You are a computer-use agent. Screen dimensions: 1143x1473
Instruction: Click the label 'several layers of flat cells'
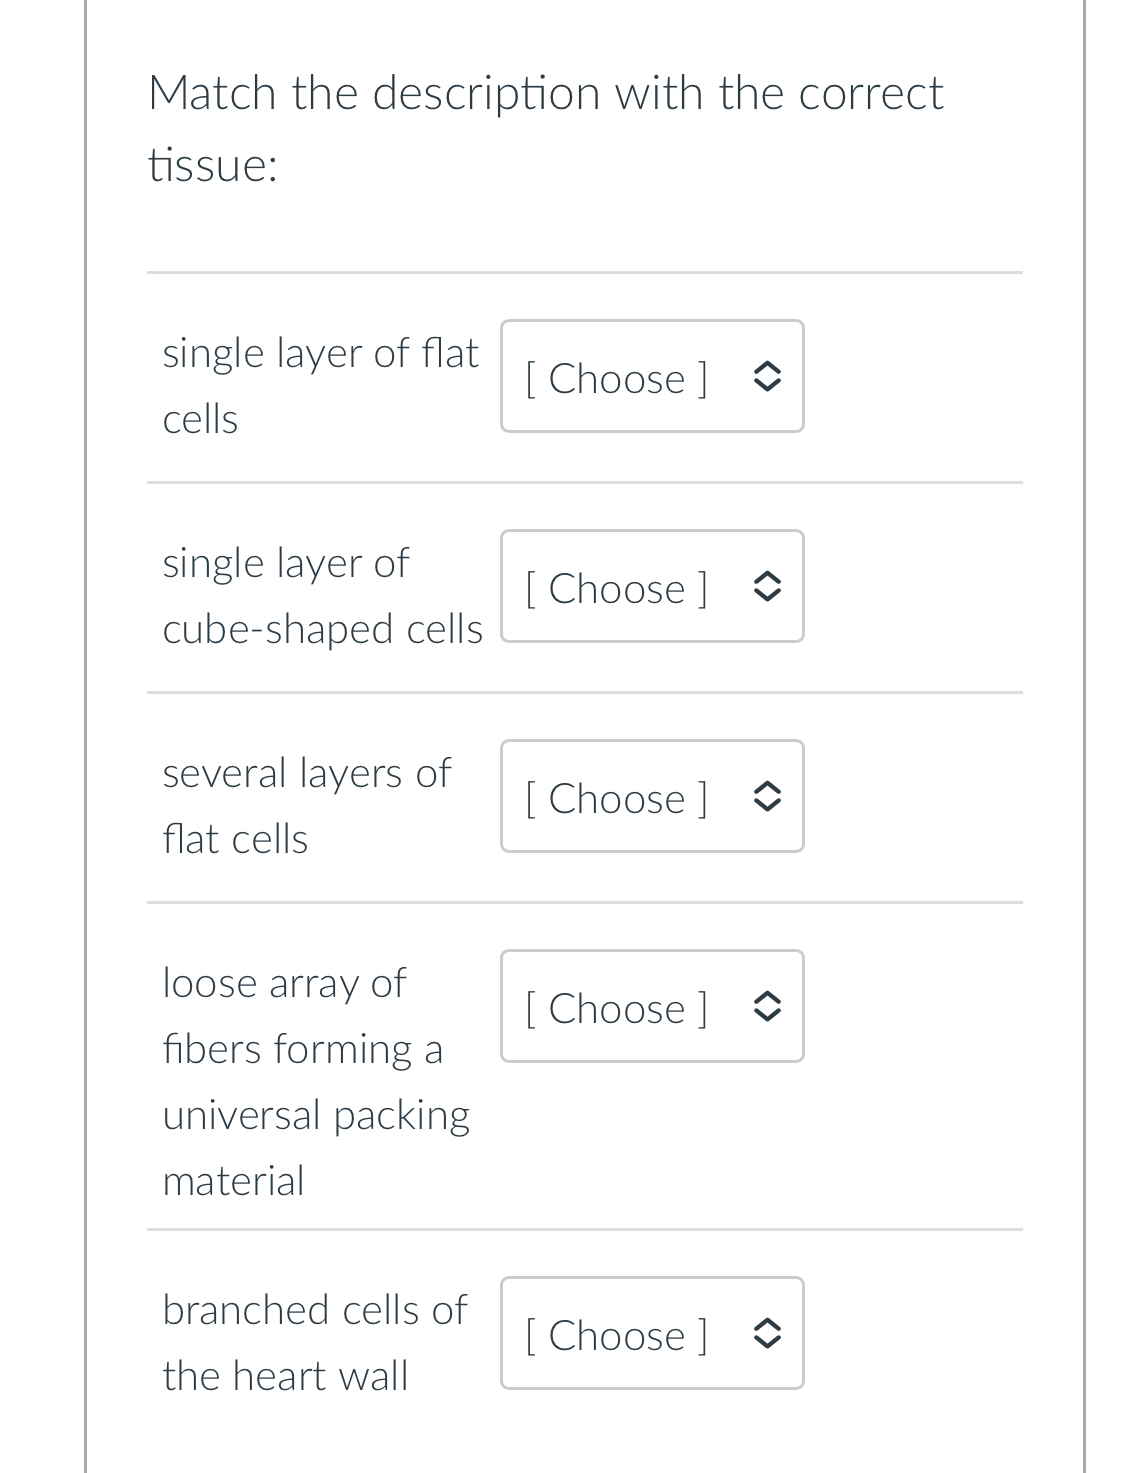pyautogui.click(x=306, y=805)
